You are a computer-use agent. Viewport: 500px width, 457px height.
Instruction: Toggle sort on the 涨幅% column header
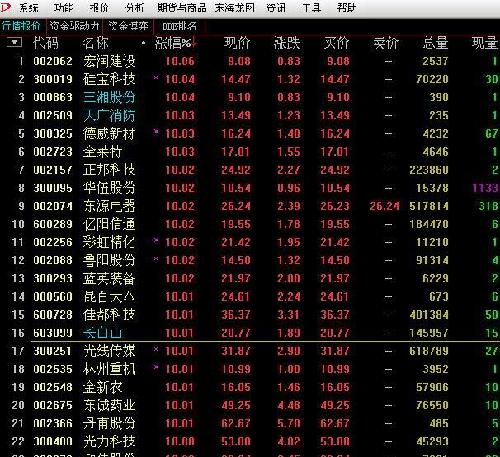tap(176, 43)
